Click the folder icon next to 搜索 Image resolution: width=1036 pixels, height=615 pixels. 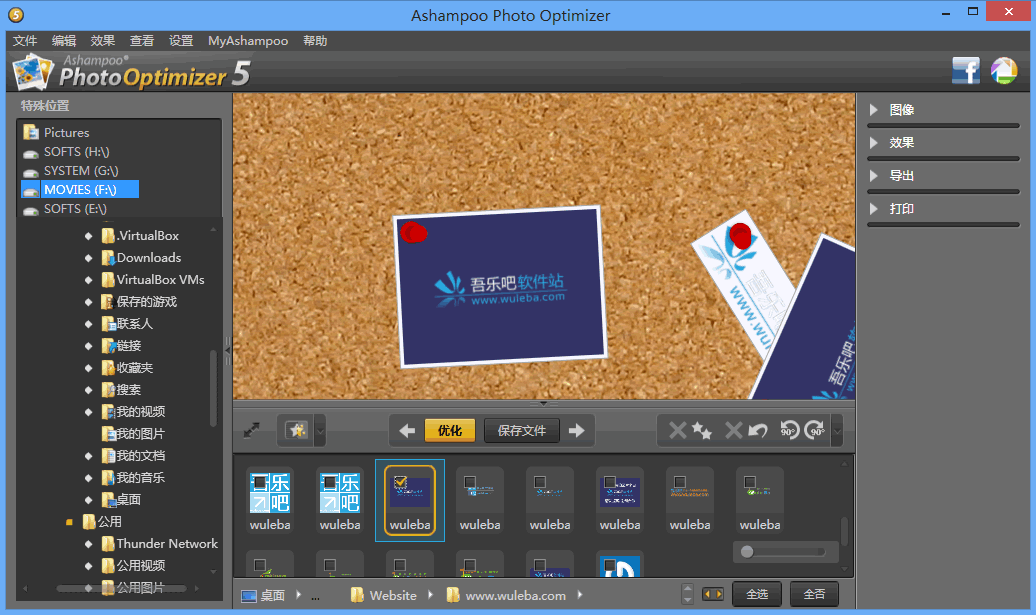108,390
